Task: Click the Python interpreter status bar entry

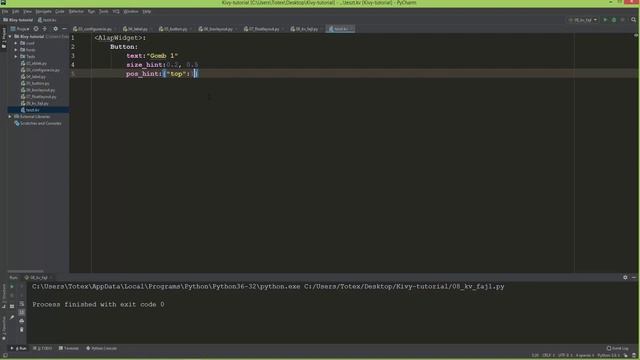Action: tap(609, 356)
